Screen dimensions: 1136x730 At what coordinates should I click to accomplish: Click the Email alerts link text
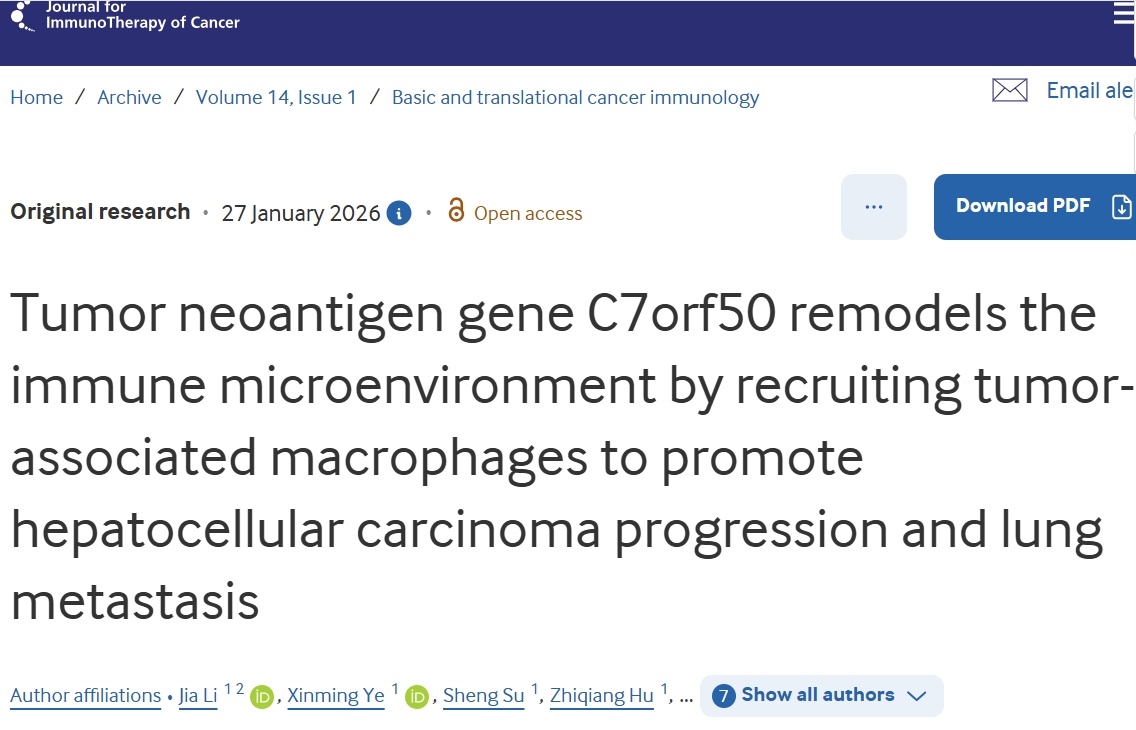tap(1089, 91)
